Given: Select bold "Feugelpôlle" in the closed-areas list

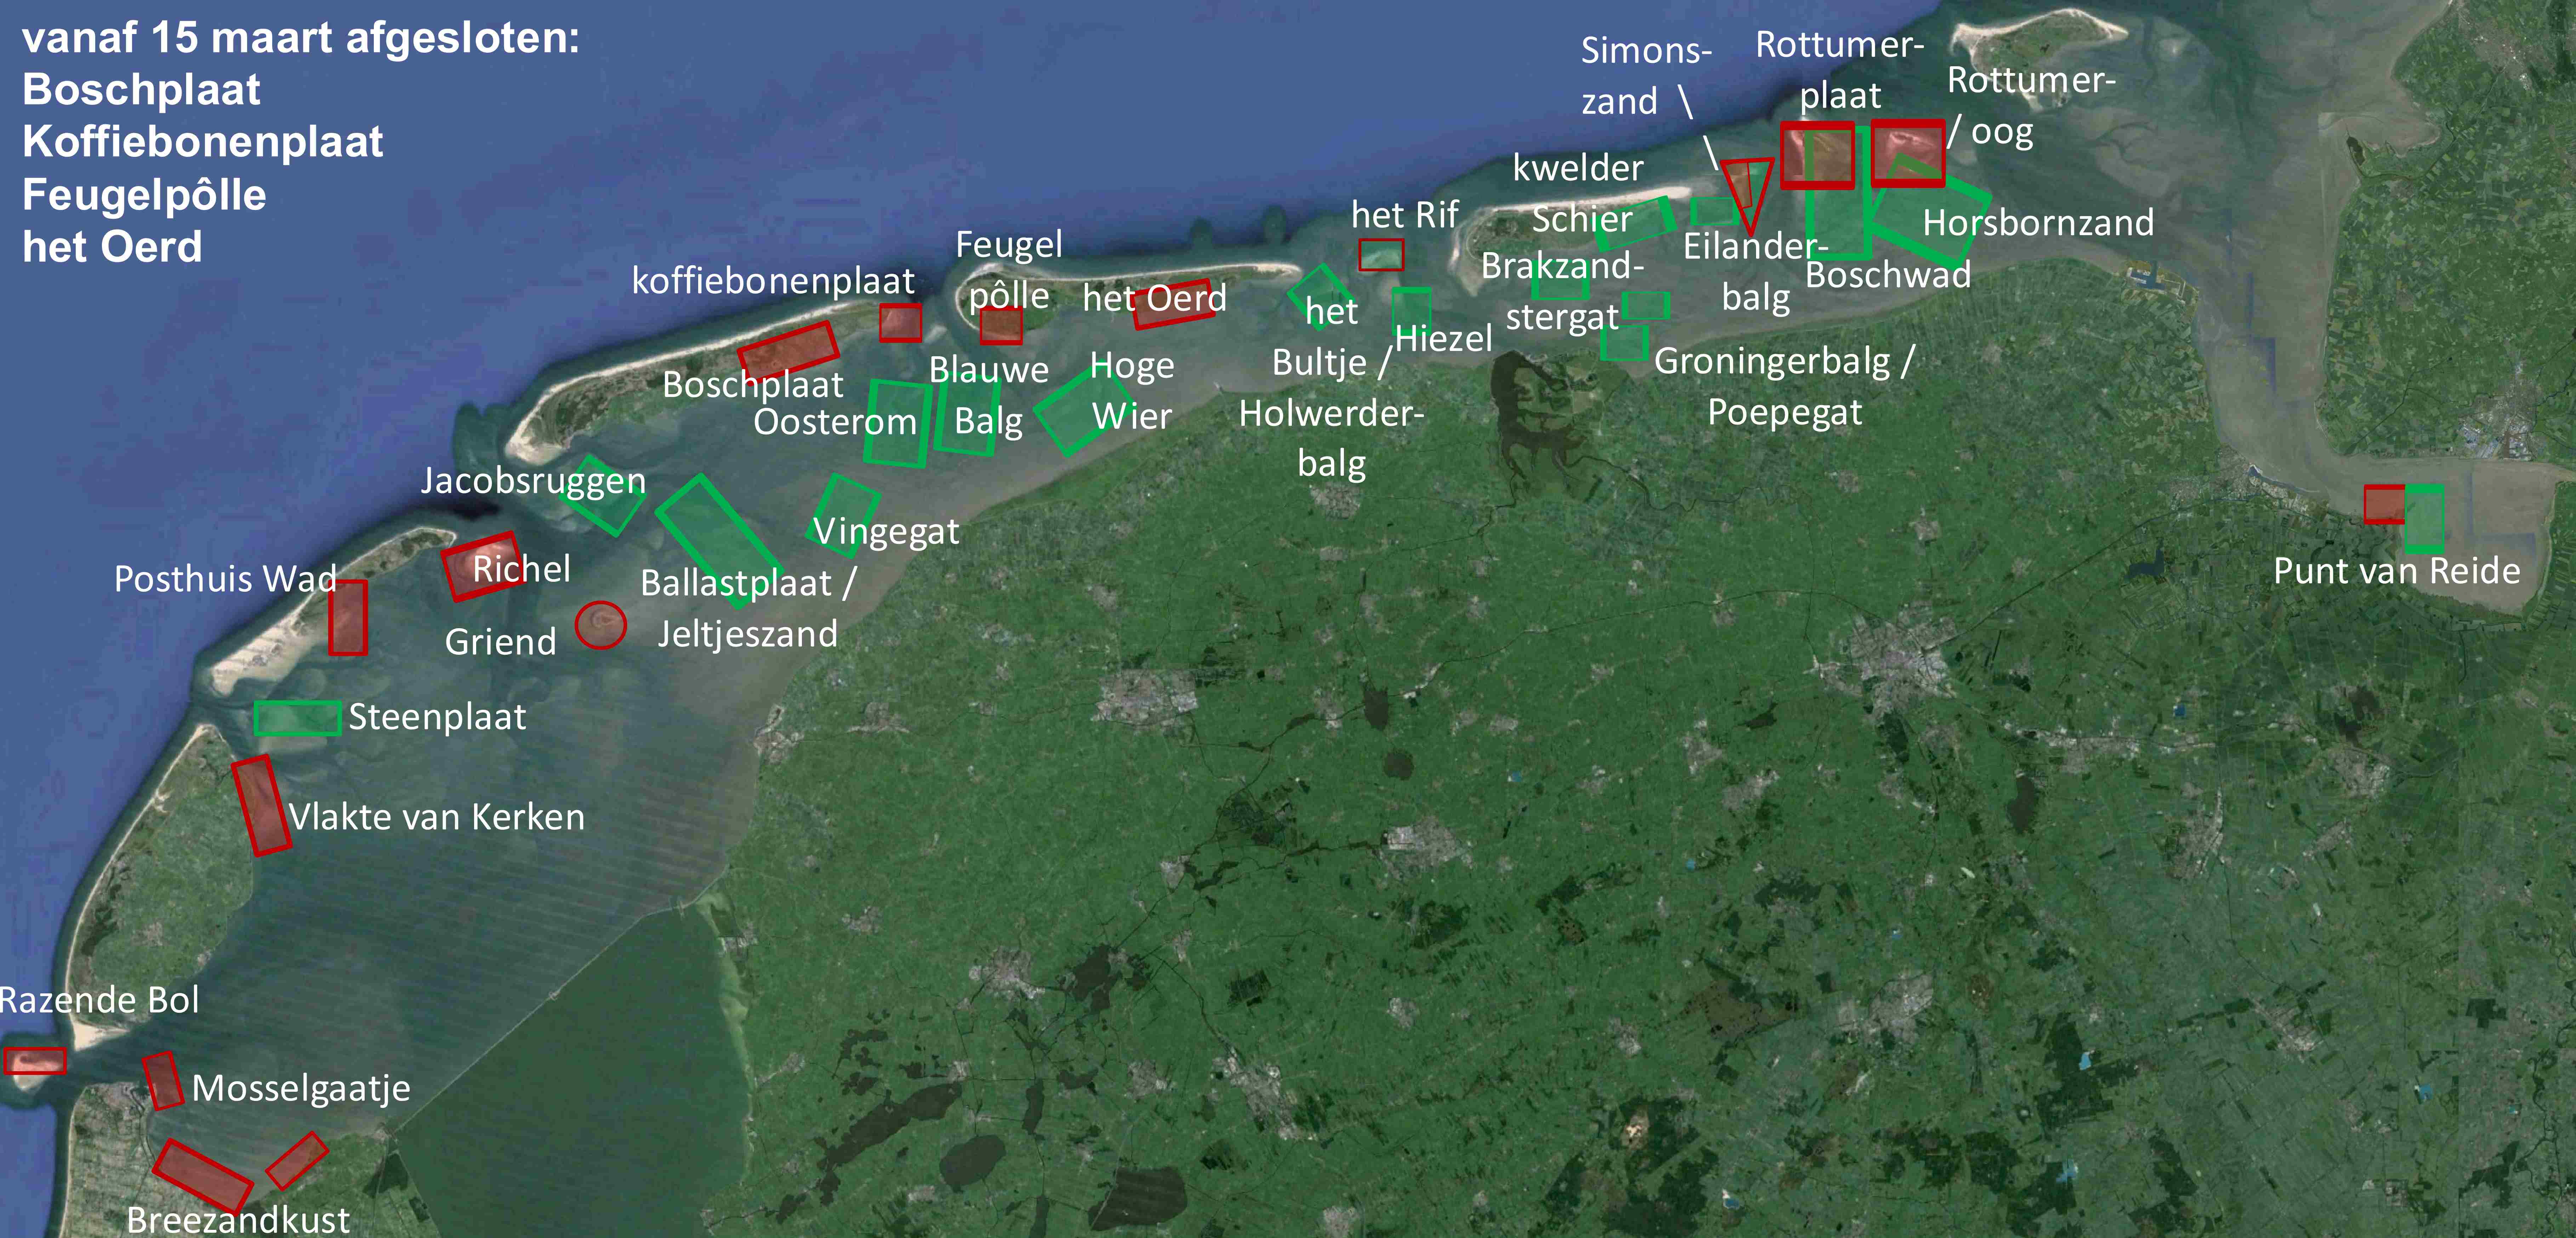Looking at the screenshot, I should click(144, 195).
